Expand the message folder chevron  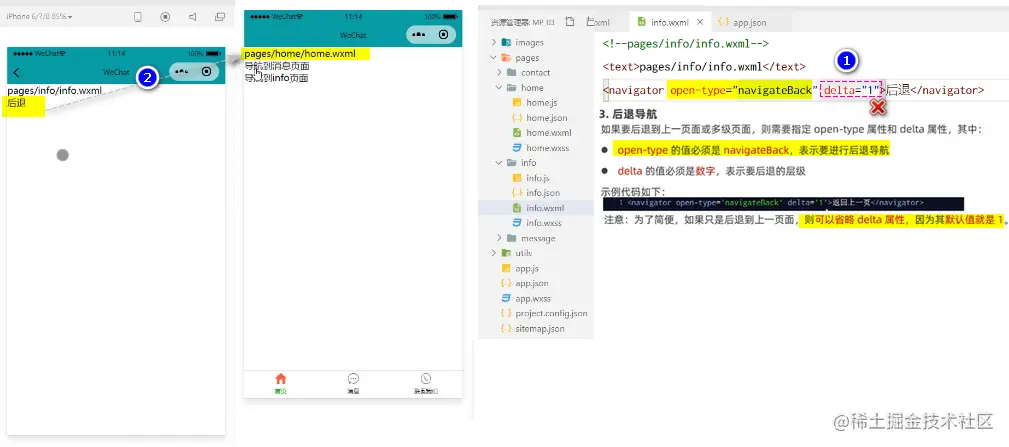[x=499, y=238]
